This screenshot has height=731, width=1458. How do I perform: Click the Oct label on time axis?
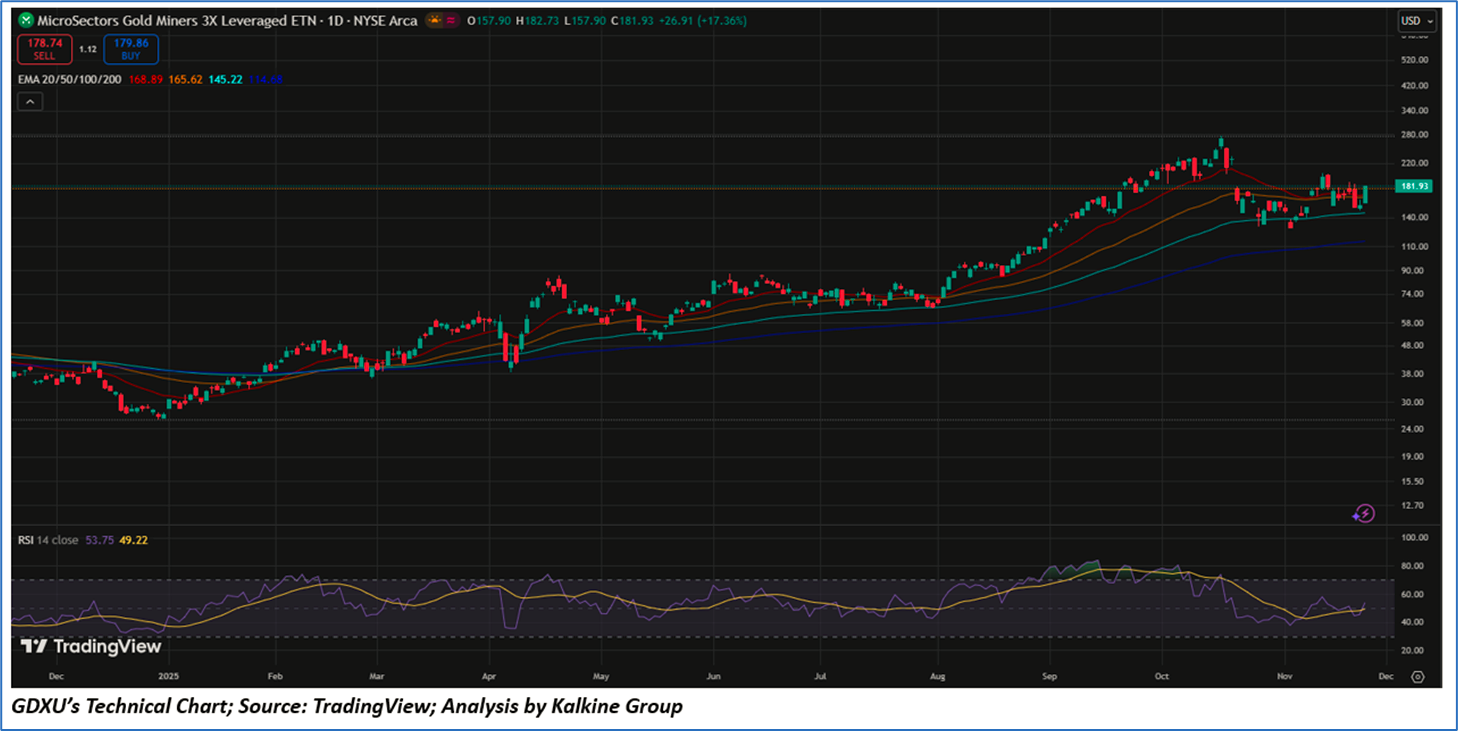click(1160, 677)
